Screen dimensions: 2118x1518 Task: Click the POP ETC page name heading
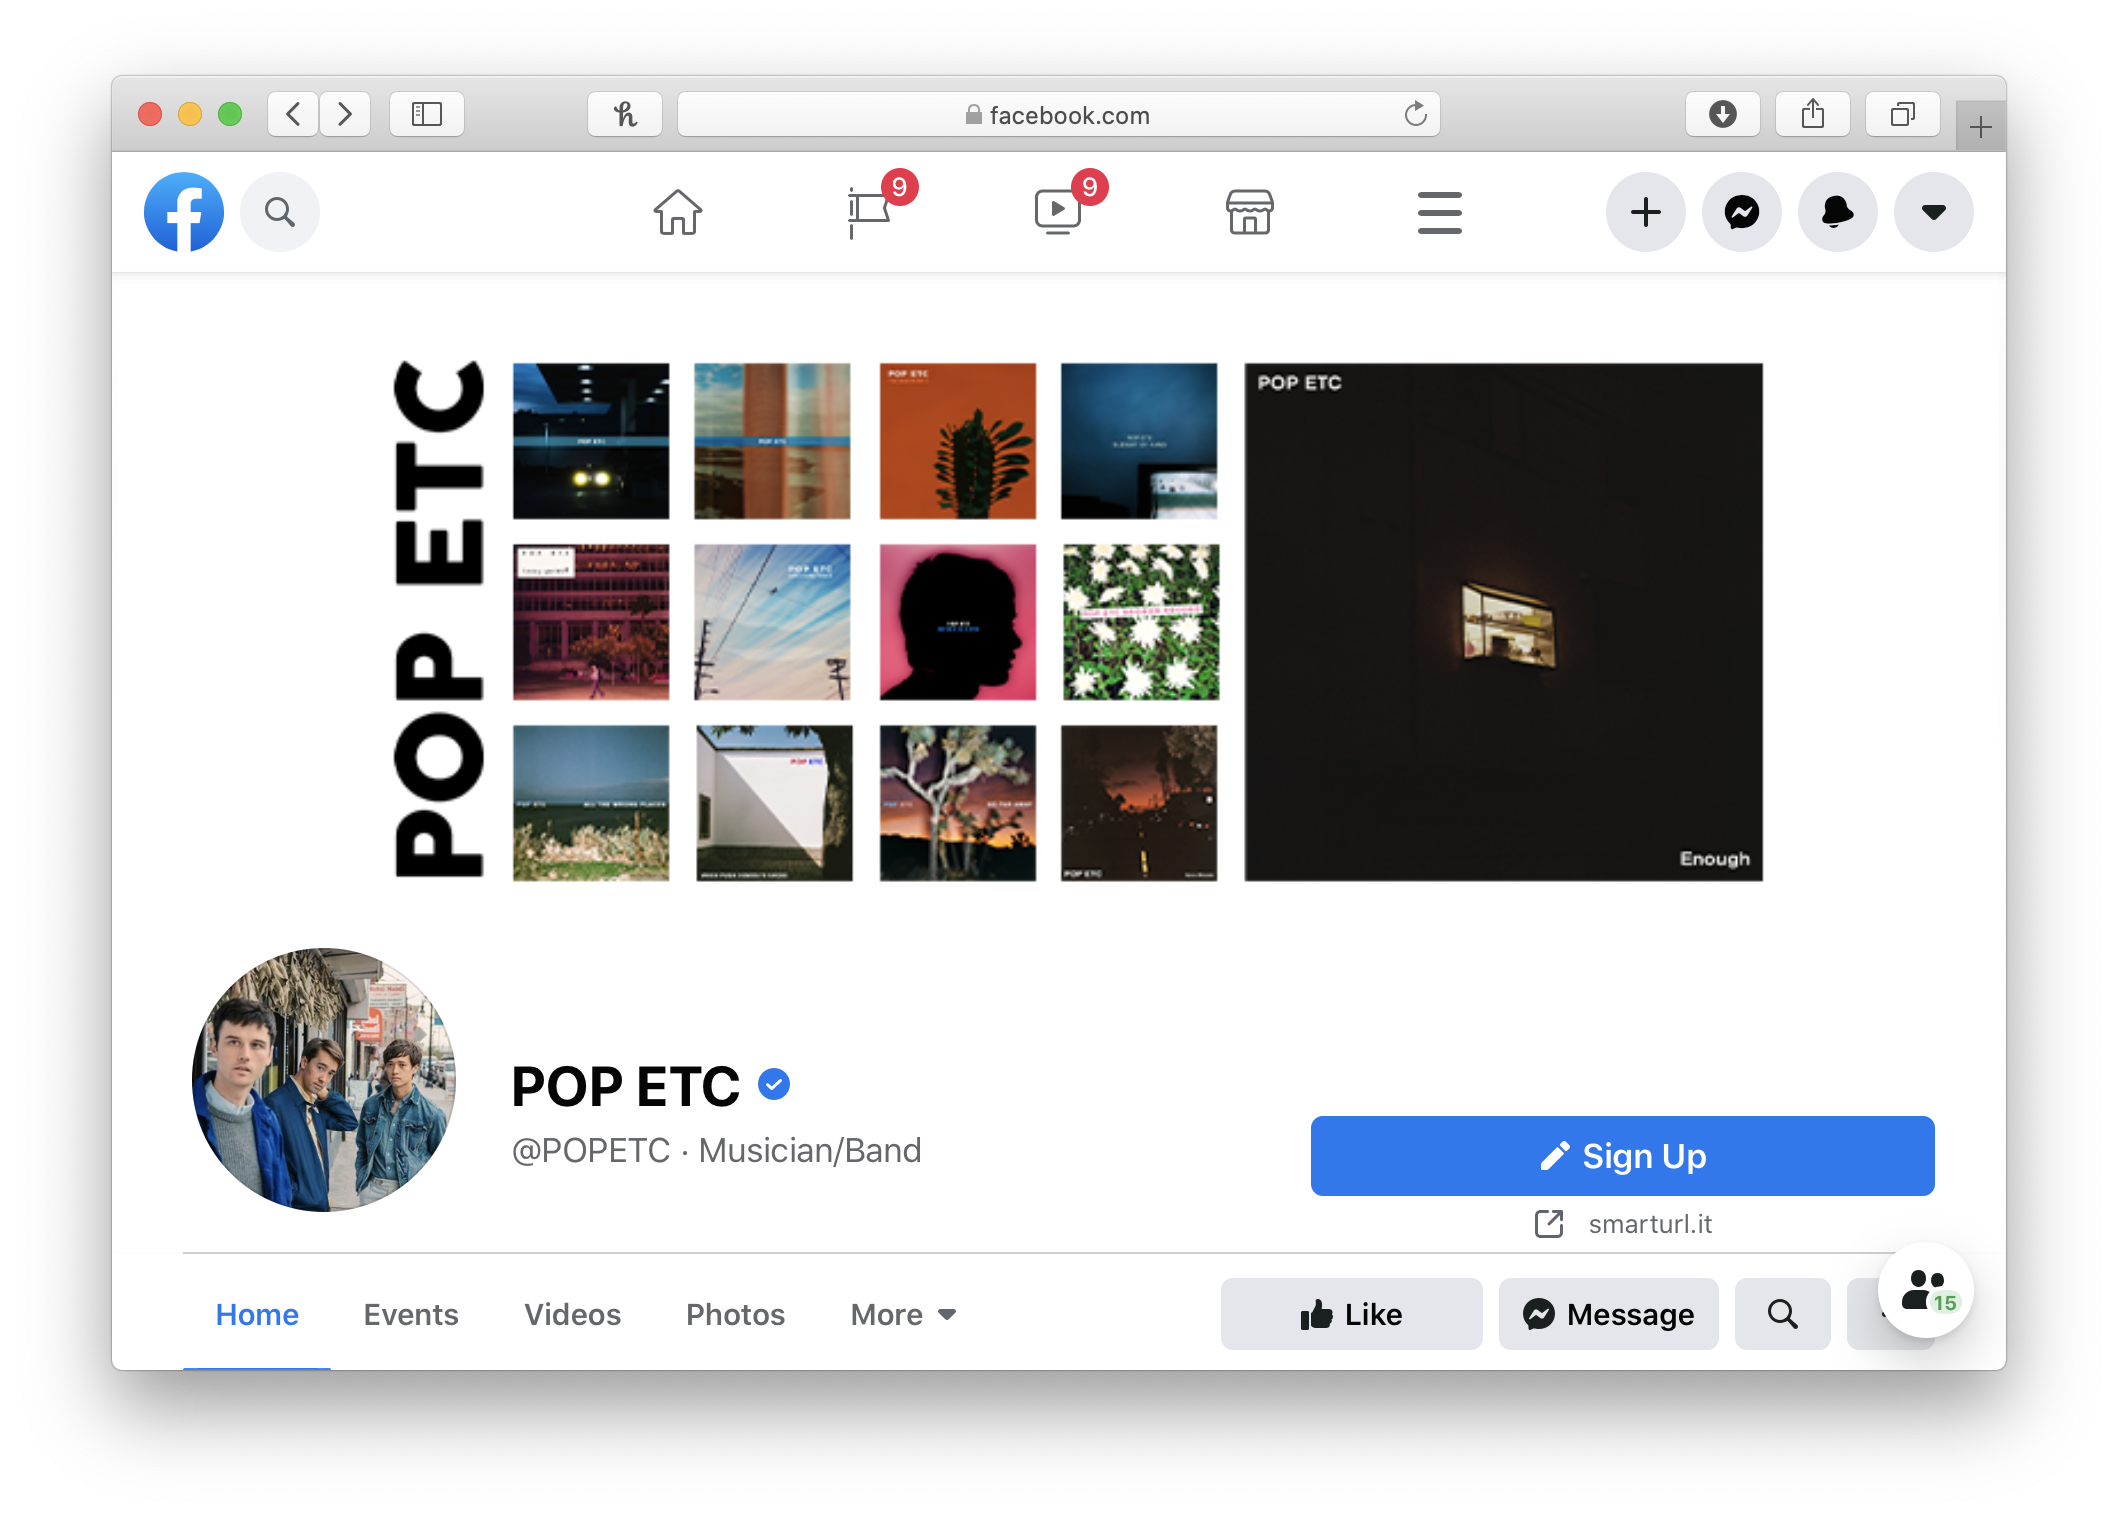(x=626, y=1086)
